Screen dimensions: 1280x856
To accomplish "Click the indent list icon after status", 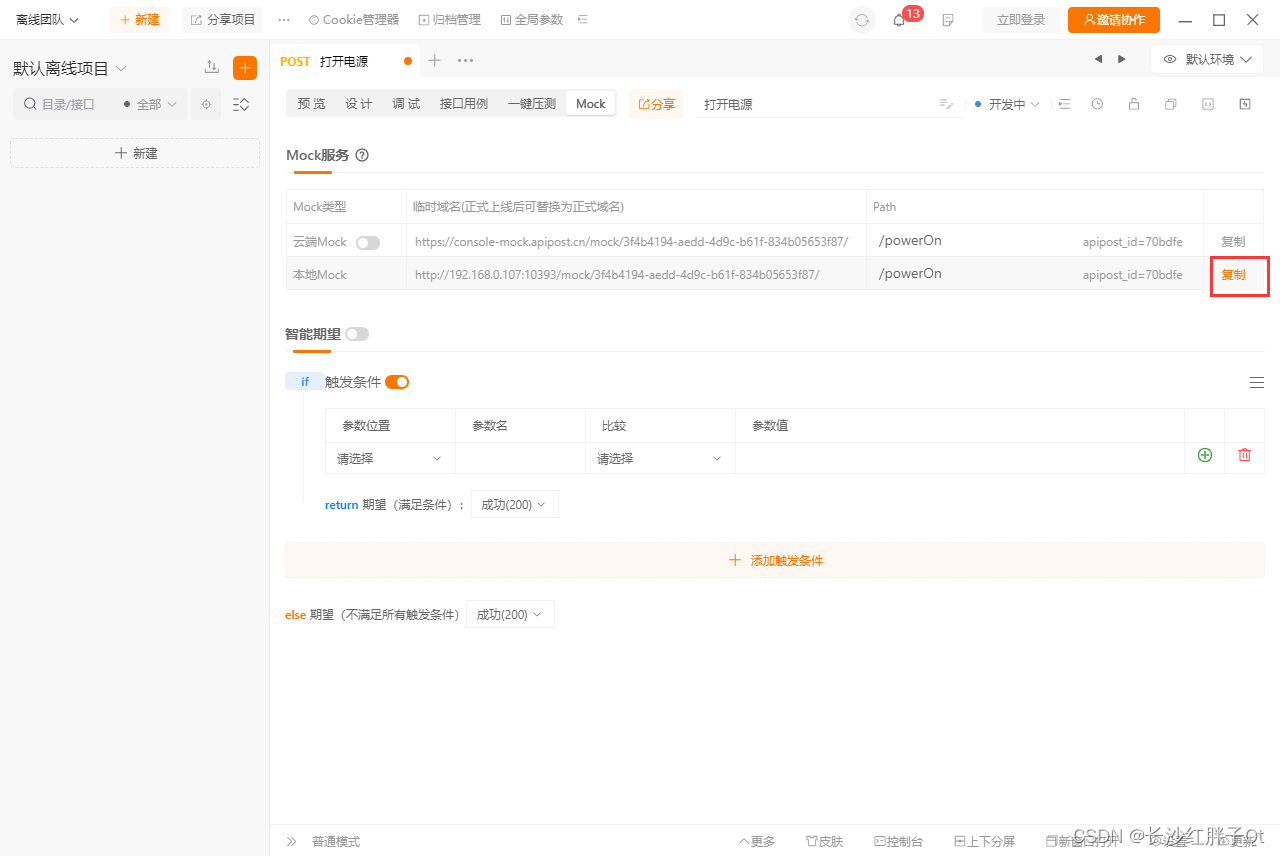I will click(1064, 104).
